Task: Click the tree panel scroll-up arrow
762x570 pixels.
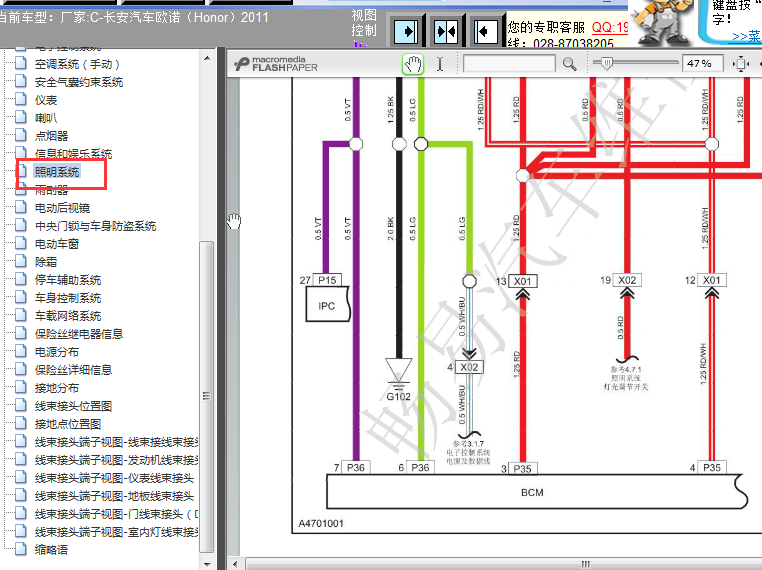Action: (207, 58)
